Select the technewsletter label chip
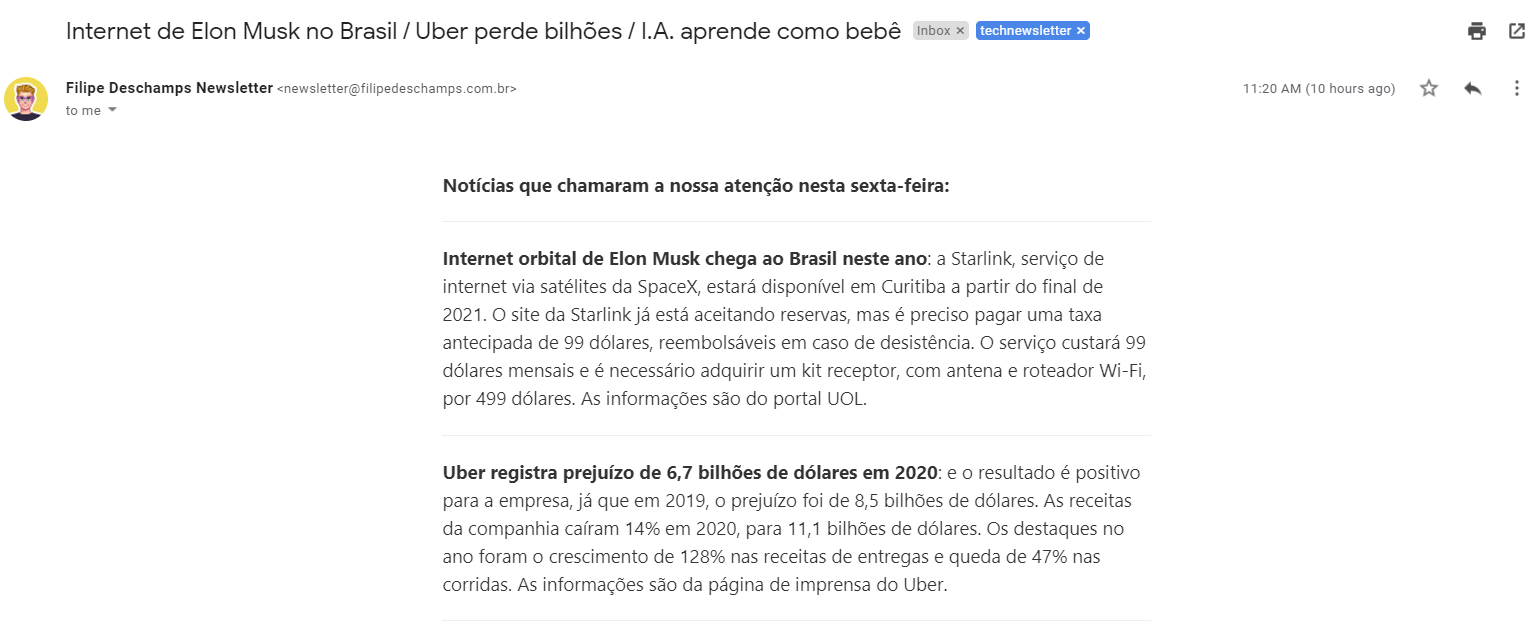The width and height of the screenshot is (1539, 629). [x=1025, y=30]
